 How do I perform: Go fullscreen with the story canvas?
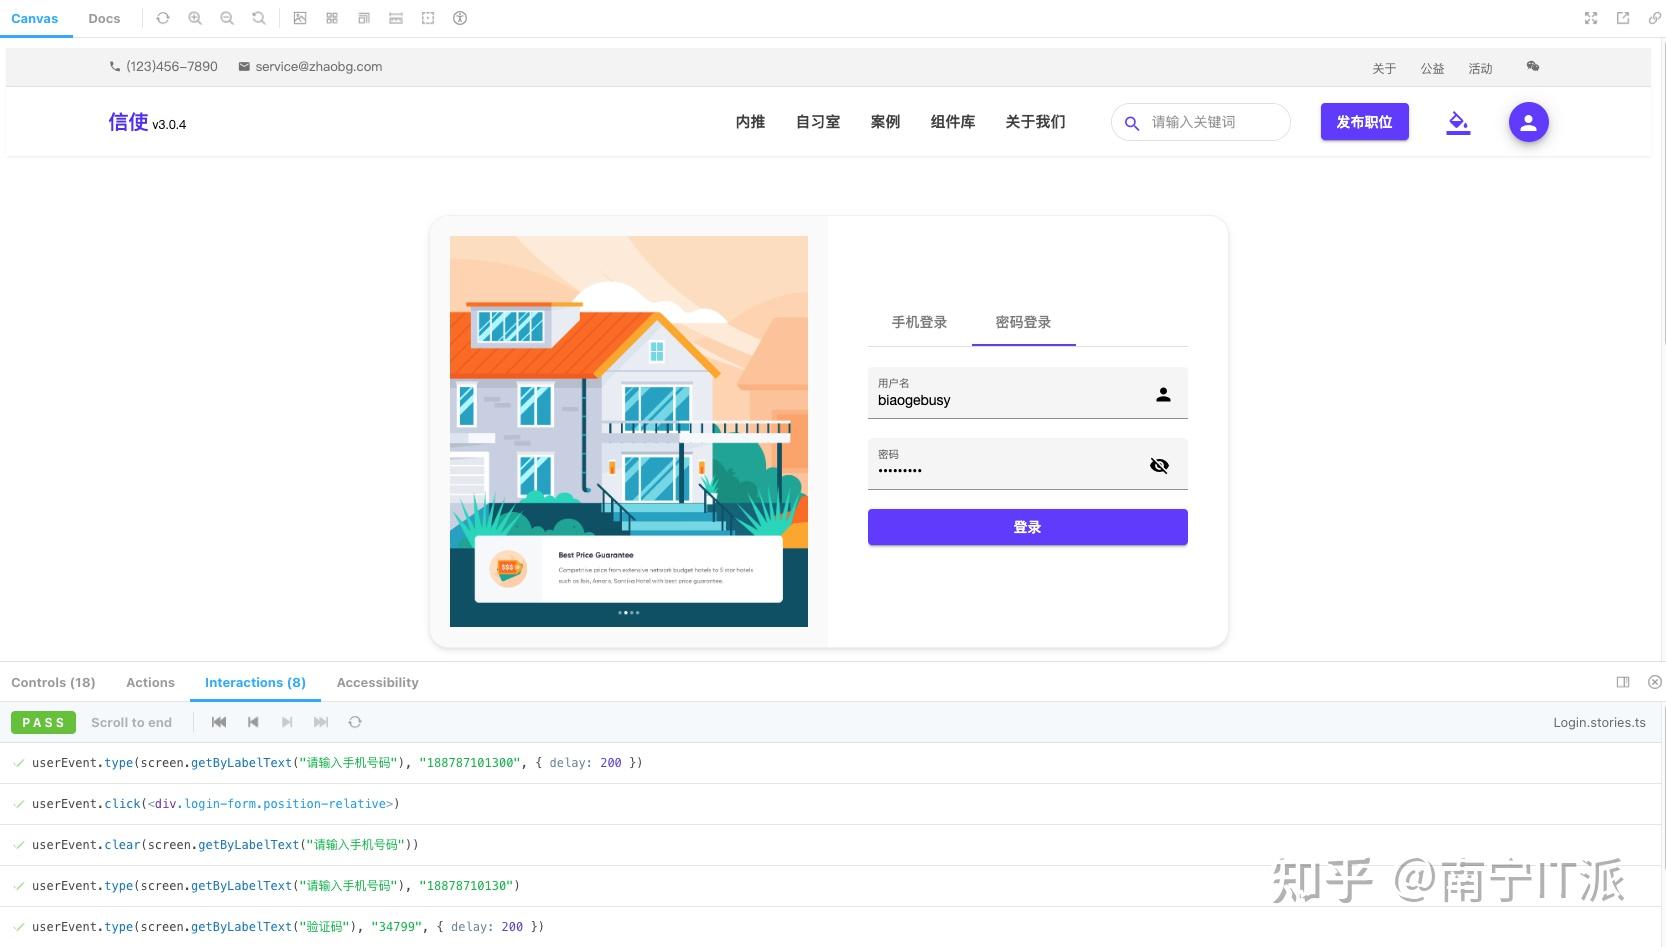(x=1591, y=17)
